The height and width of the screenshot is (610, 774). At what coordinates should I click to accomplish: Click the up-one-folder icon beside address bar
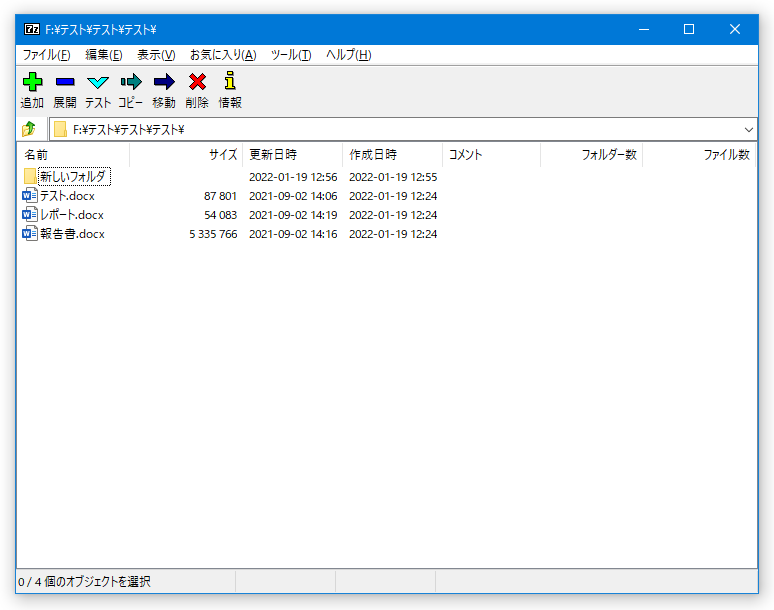[x=29, y=129]
